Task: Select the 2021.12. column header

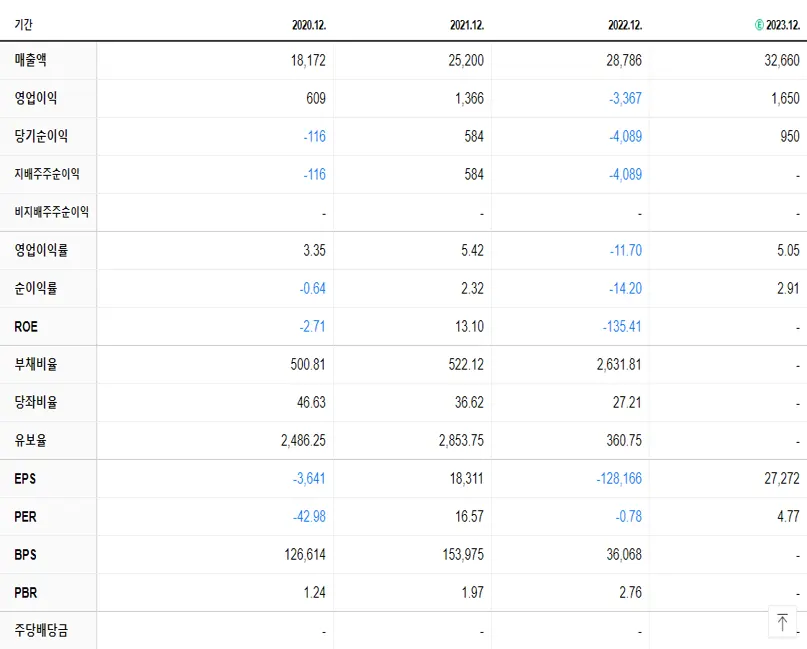Action: coord(467,25)
